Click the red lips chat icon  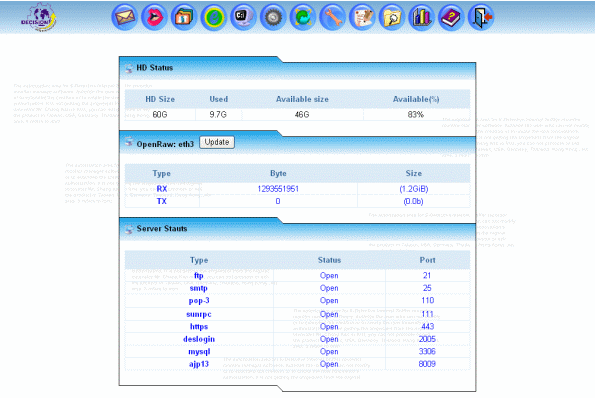pyautogui.click(x=154, y=17)
